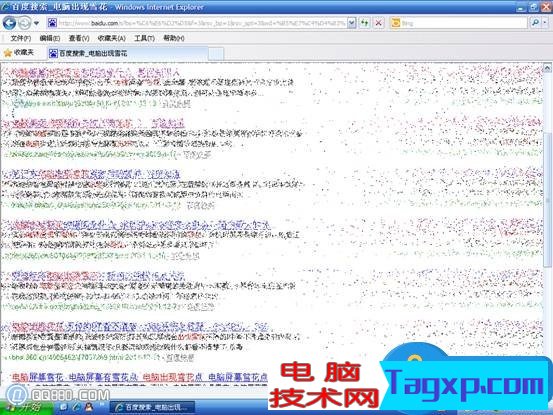The width and height of the screenshot is (553, 415).
Task: Click the Bing search provider icon
Action: [x=396, y=23]
